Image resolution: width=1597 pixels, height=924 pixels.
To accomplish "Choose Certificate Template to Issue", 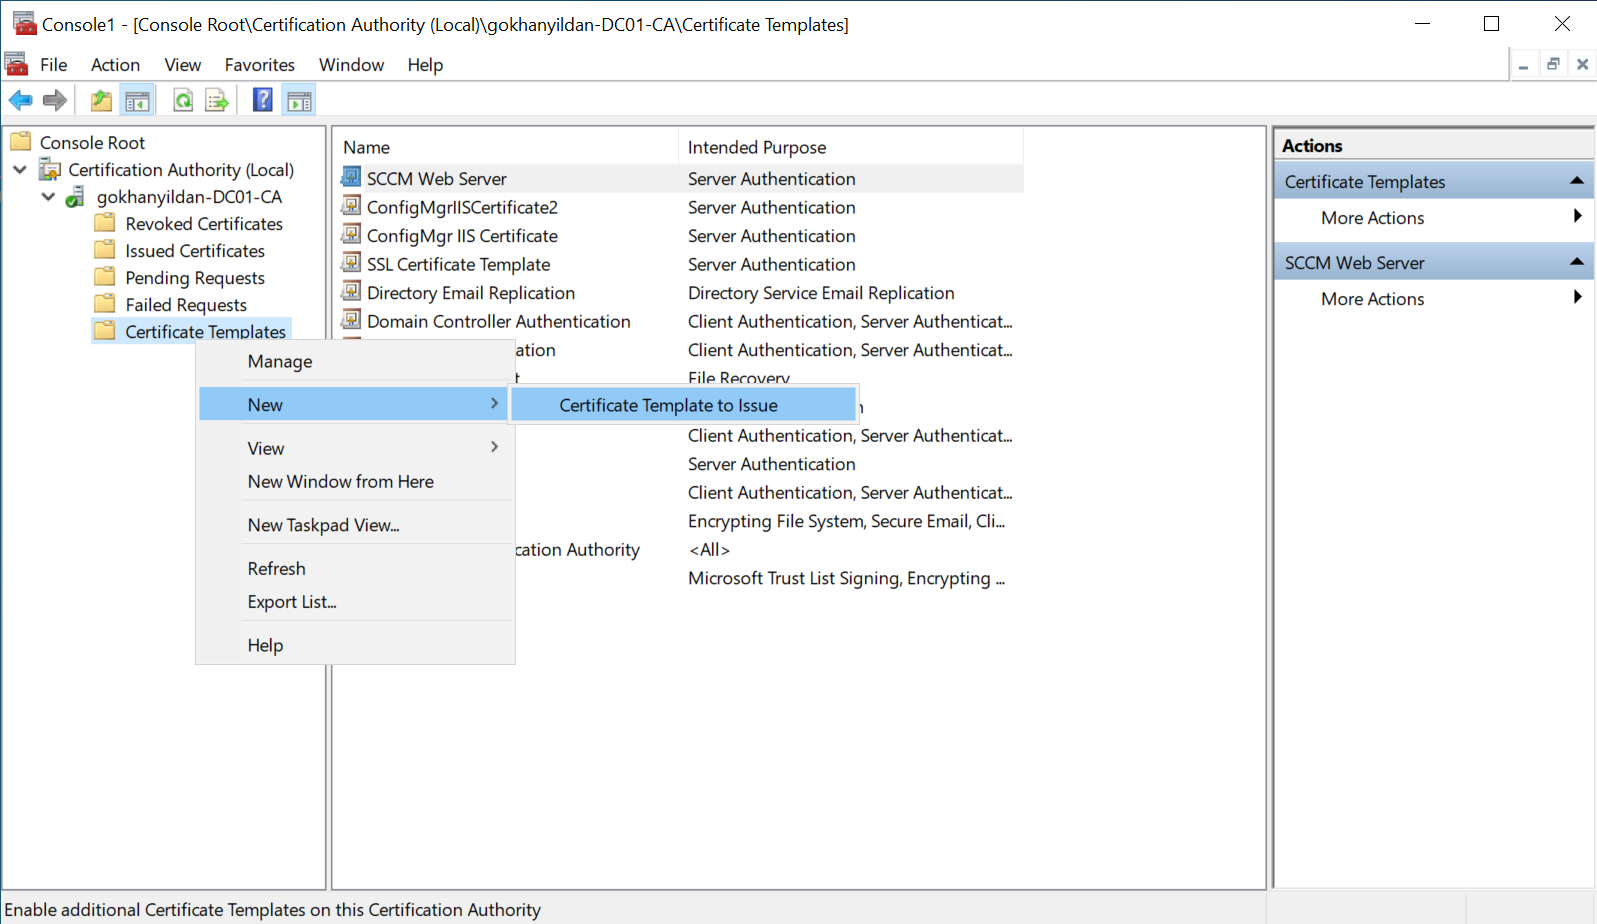I will click(x=683, y=405).
